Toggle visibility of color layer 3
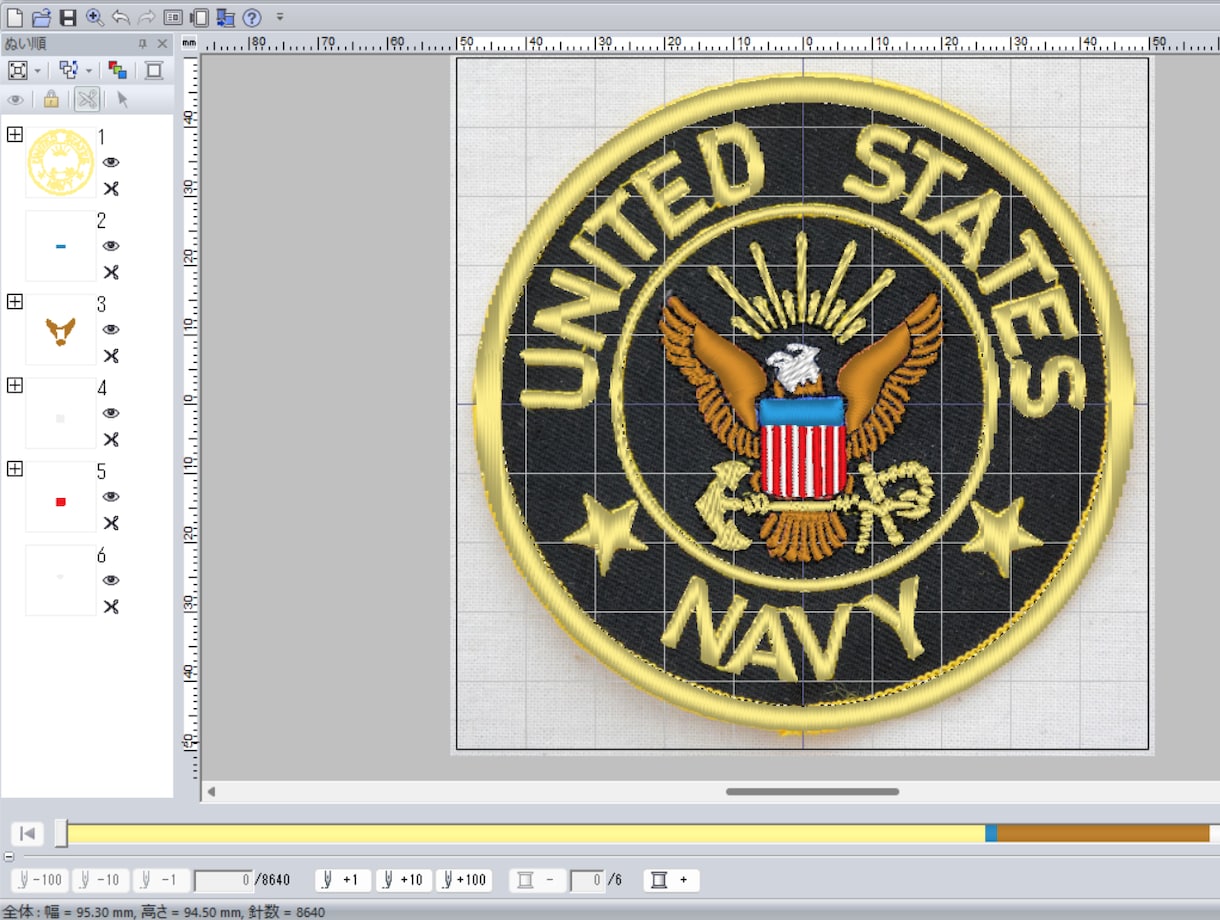The height and width of the screenshot is (920, 1220). pos(111,329)
